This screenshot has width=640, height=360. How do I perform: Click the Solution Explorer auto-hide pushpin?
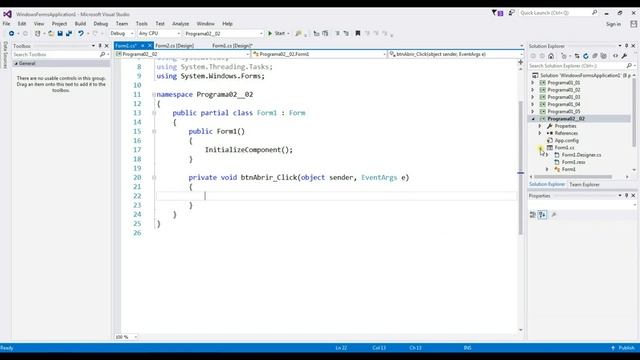tap(627, 46)
